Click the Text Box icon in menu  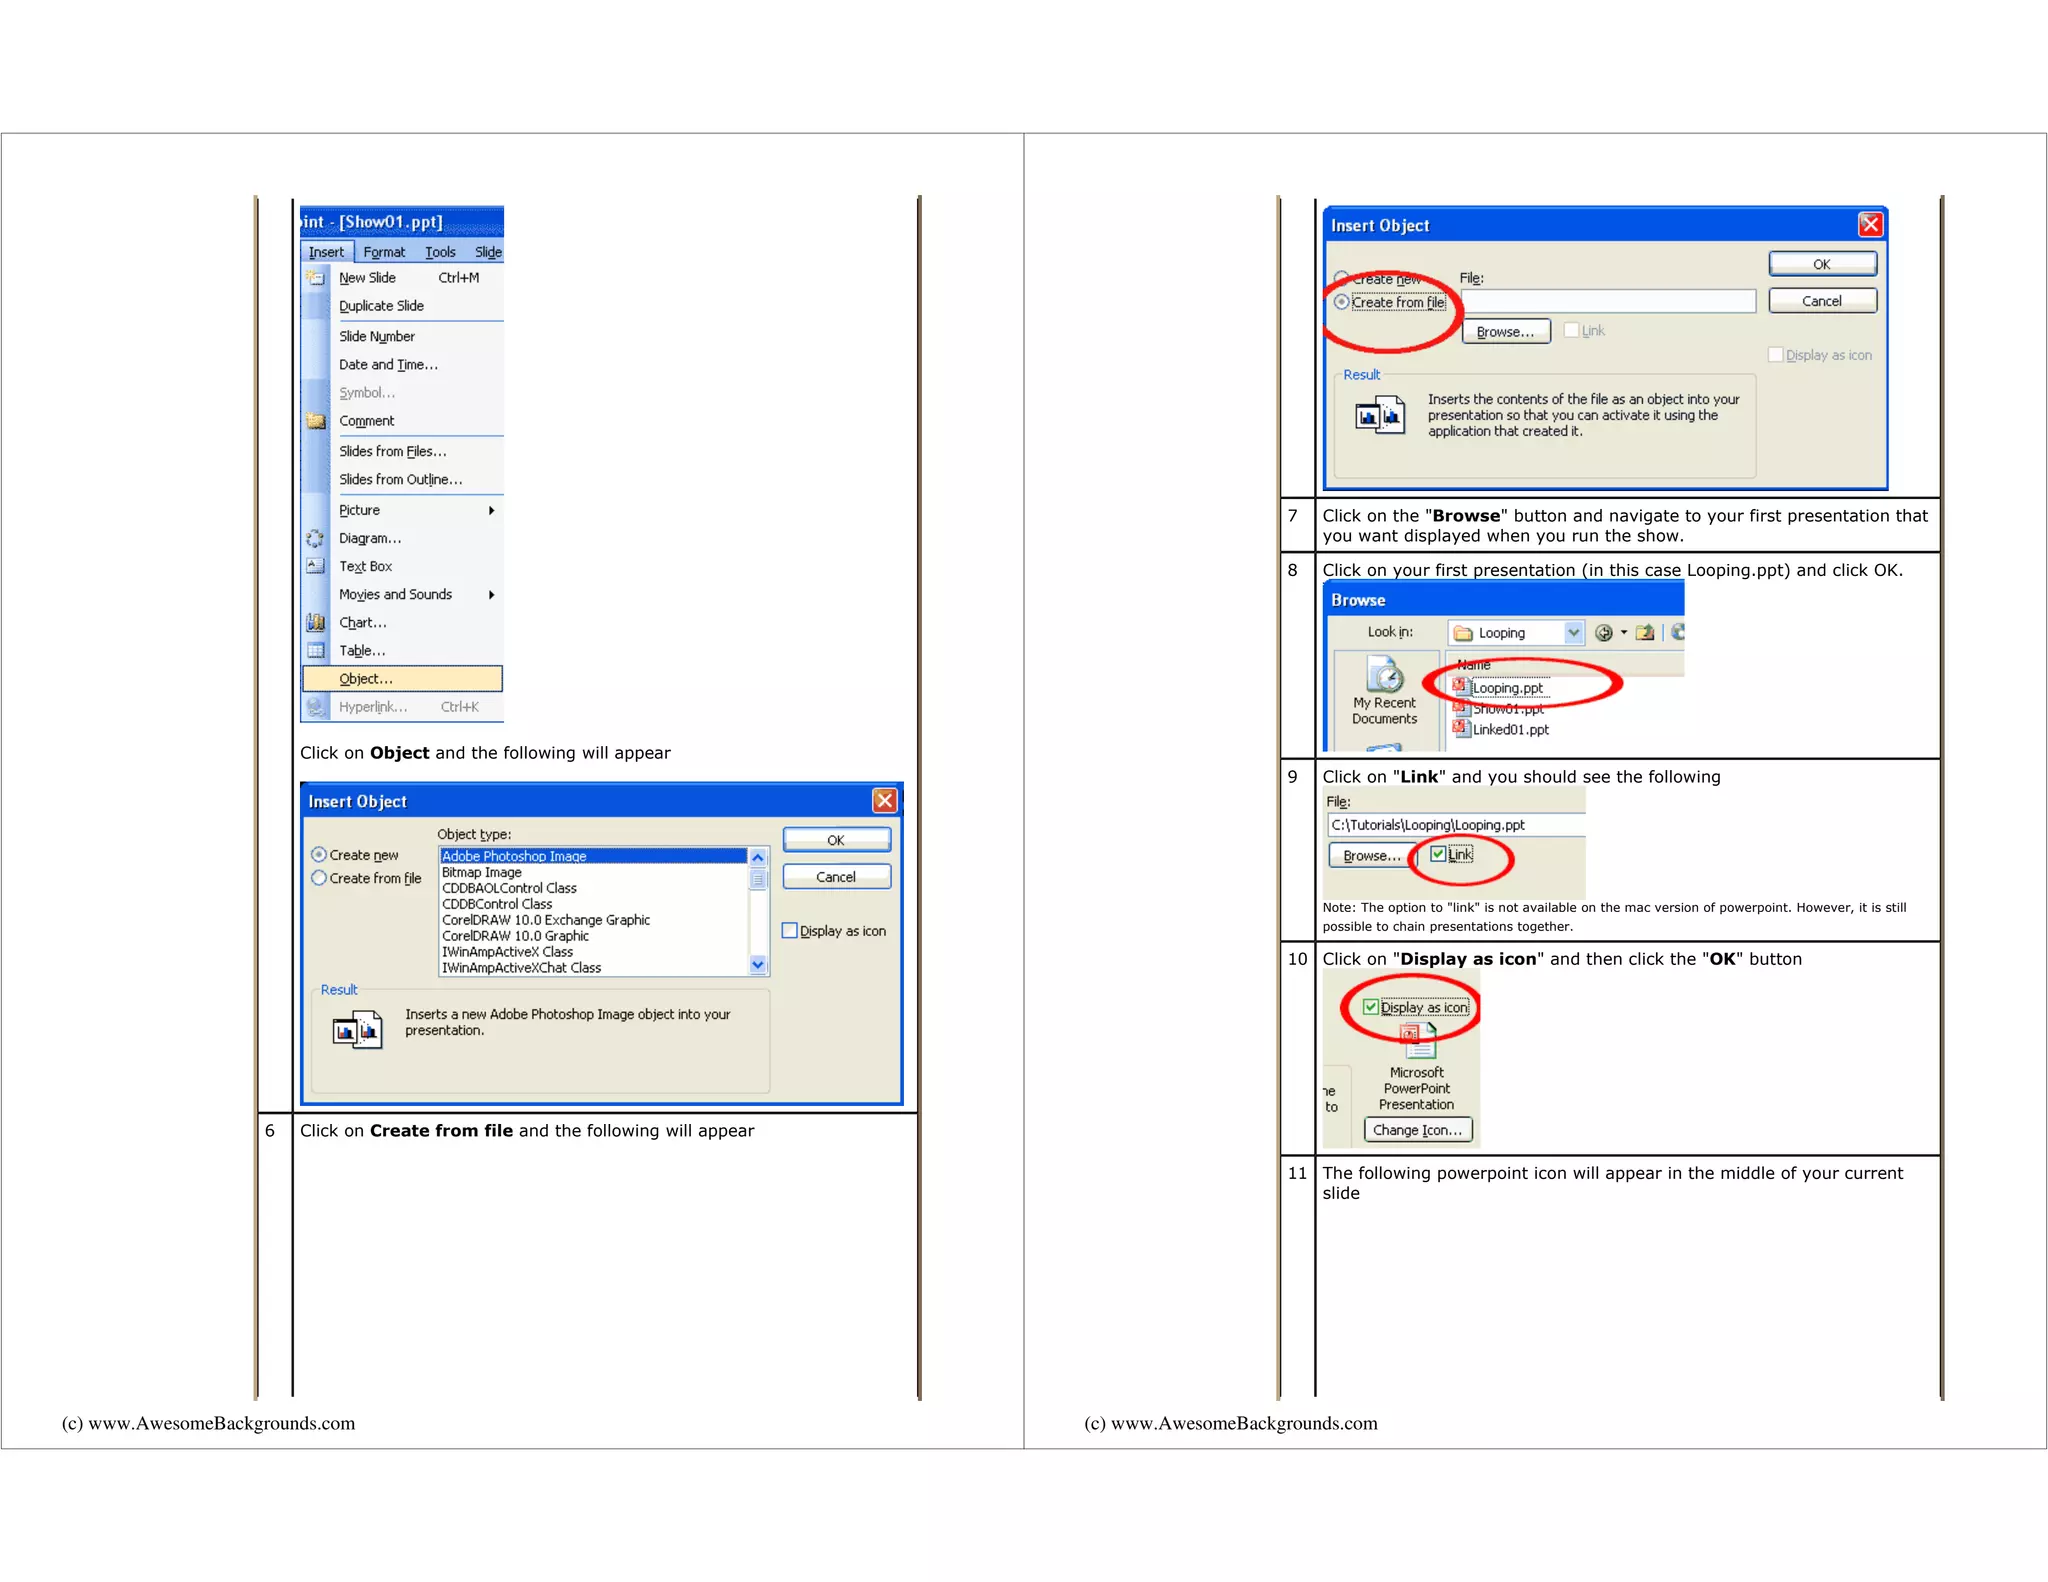pyautogui.click(x=315, y=566)
